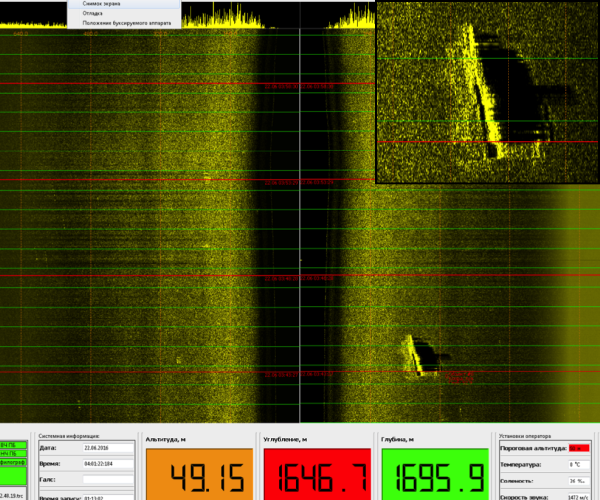Click the bottom red timestamp marker, center track
600x500 pixels.
pos(299,375)
